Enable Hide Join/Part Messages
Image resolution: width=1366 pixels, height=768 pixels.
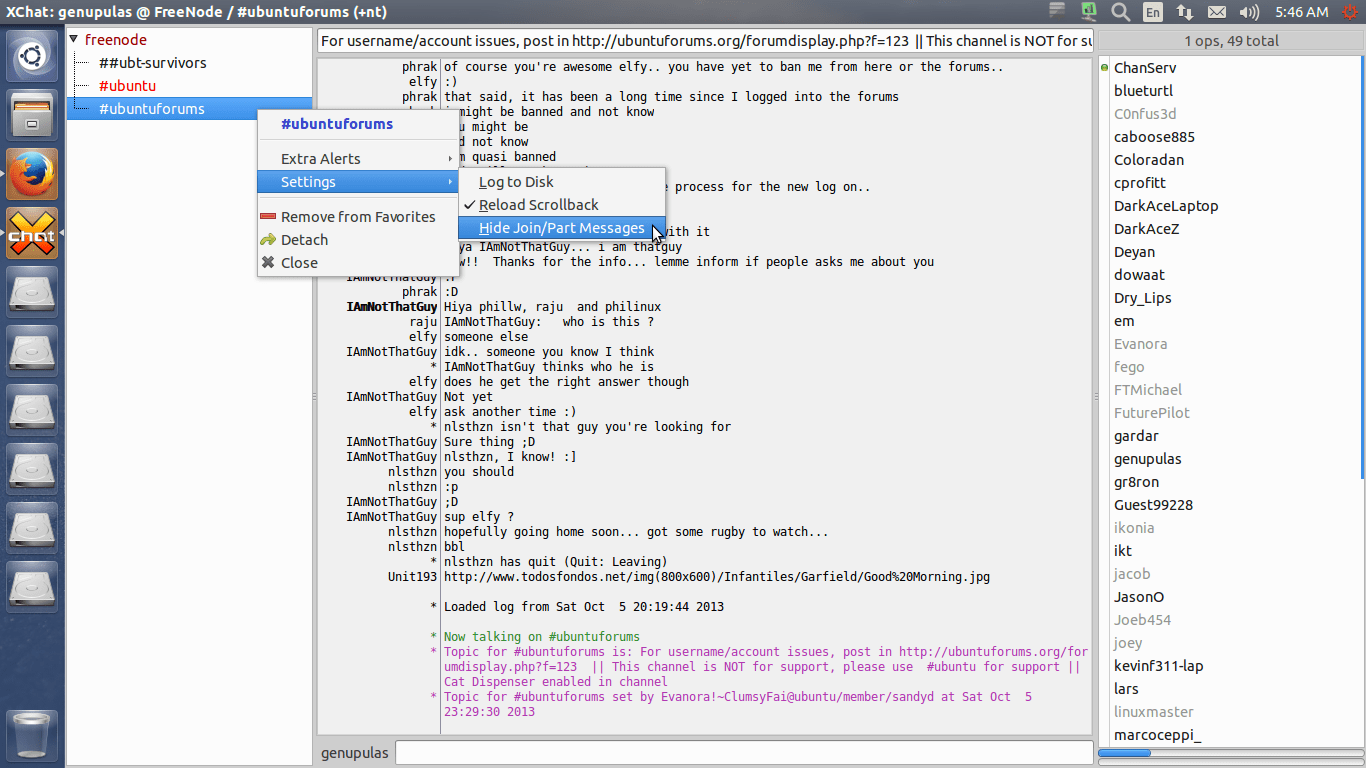(x=561, y=228)
